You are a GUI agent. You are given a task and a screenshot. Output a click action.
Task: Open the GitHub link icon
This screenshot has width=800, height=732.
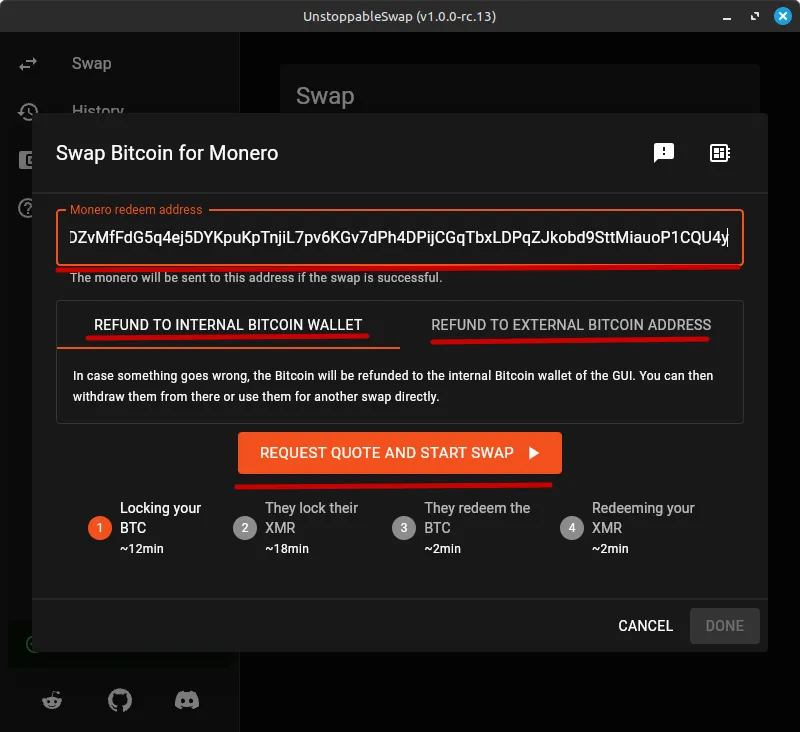120,700
